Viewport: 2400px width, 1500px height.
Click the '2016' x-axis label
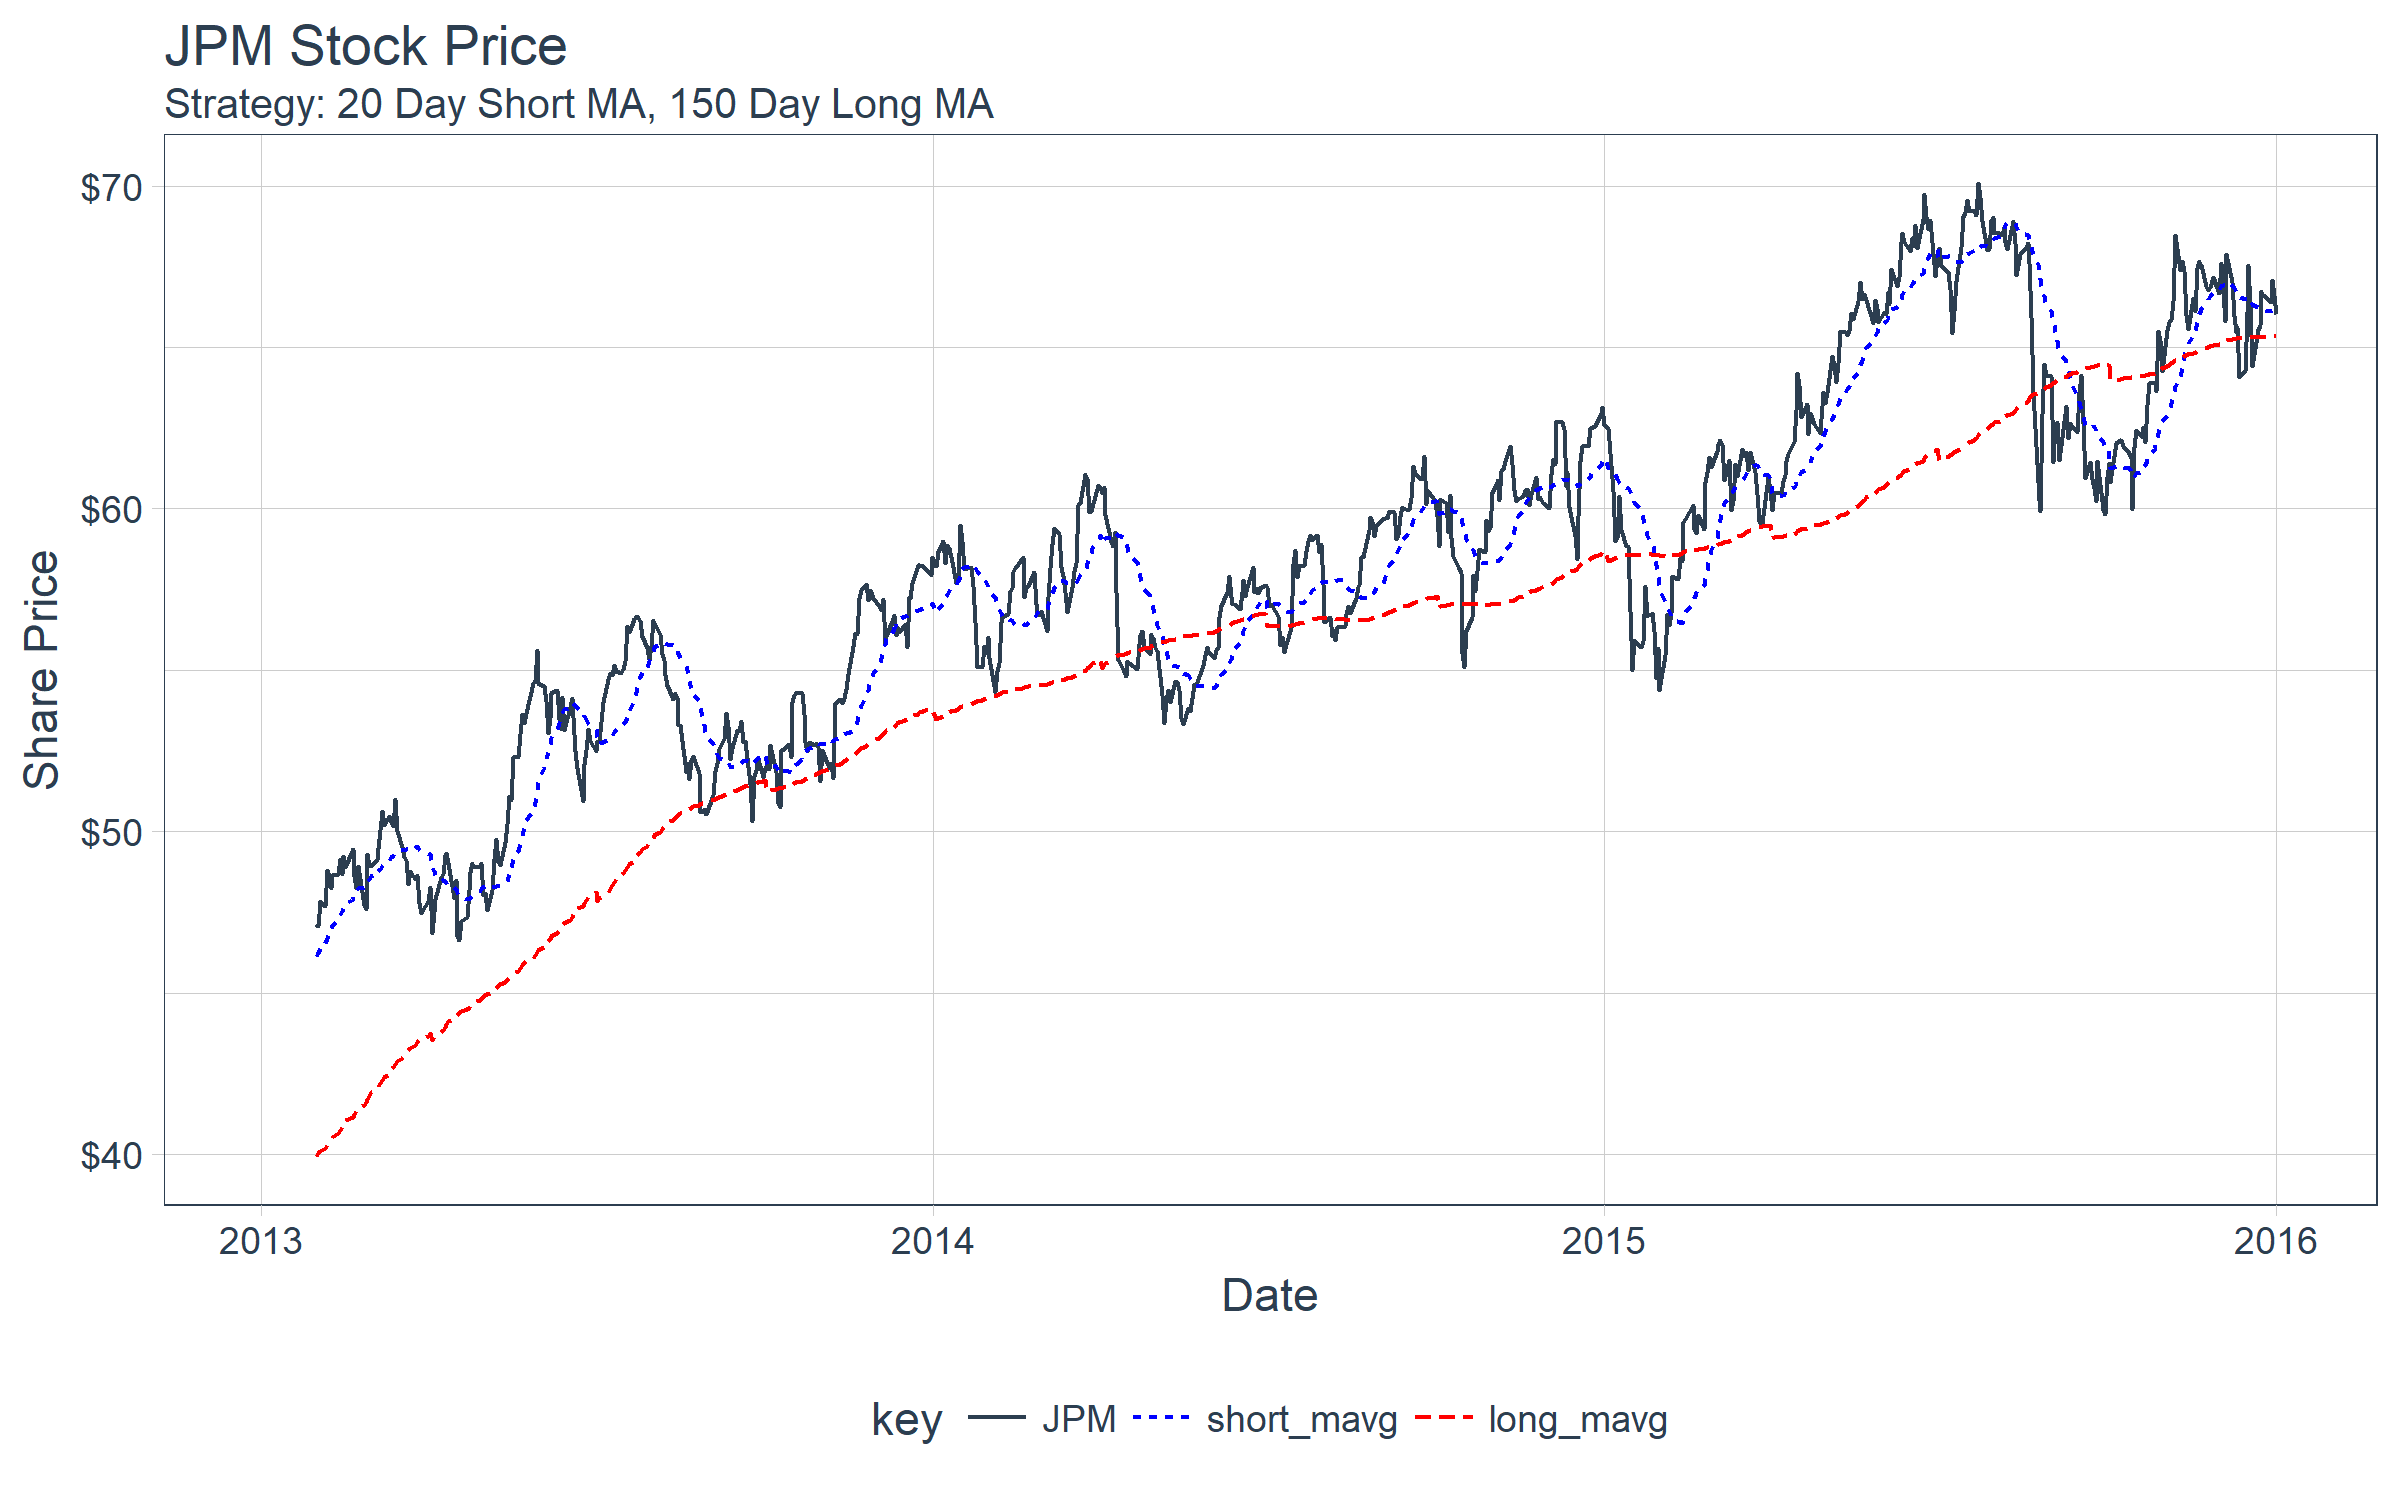(x=2276, y=1241)
